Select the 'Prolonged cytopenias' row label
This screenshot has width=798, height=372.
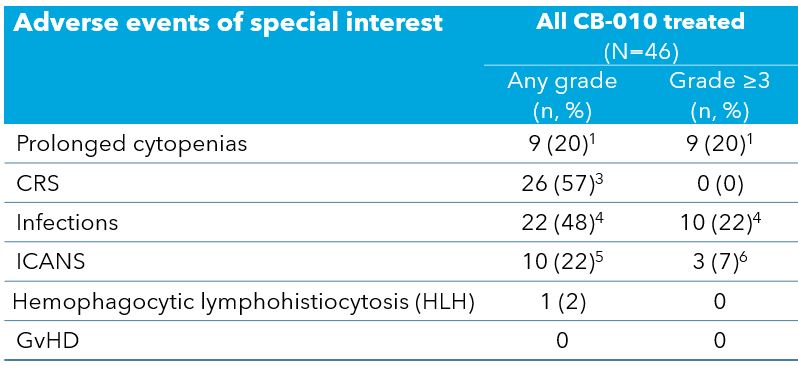pyautogui.click(x=132, y=145)
